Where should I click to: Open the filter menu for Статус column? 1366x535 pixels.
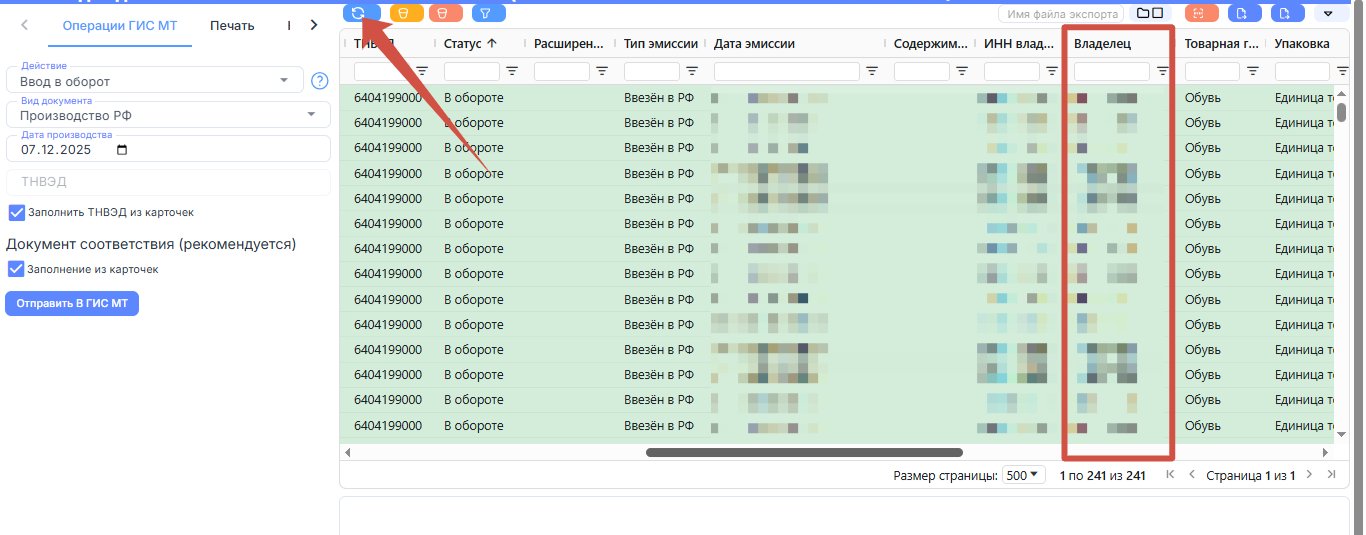pos(512,71)
